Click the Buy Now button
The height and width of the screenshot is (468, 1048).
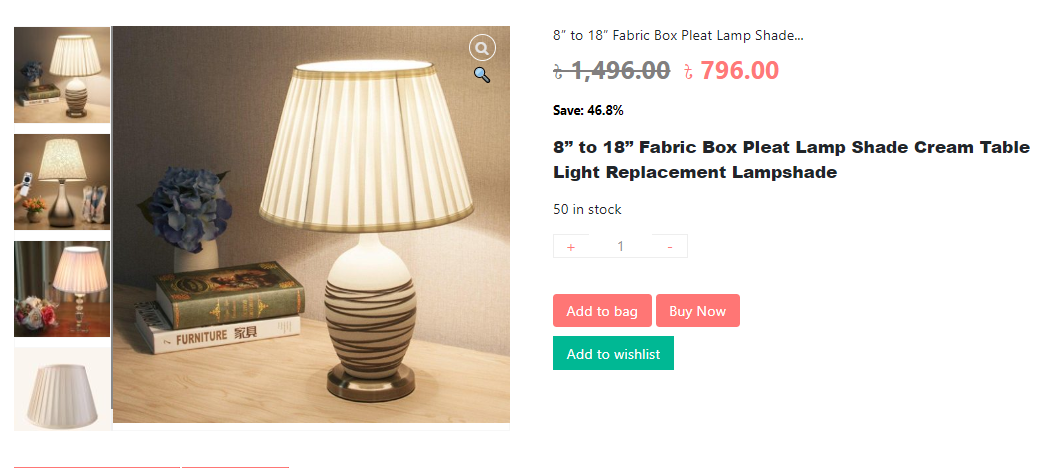tap(698, 311)
